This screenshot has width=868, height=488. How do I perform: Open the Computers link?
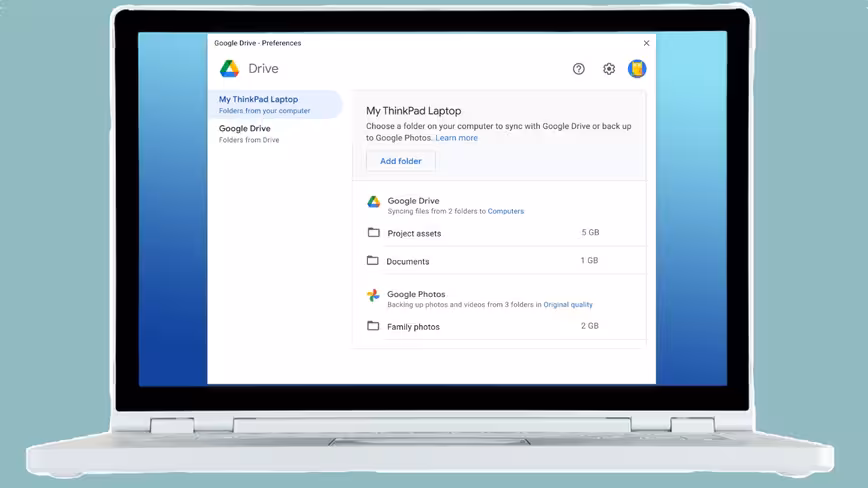505,211
